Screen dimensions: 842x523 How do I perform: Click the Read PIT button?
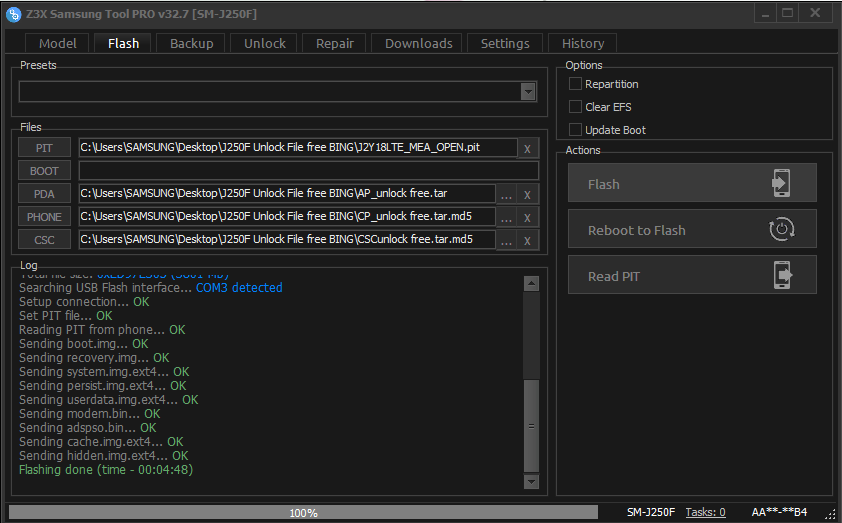(692, 275)
